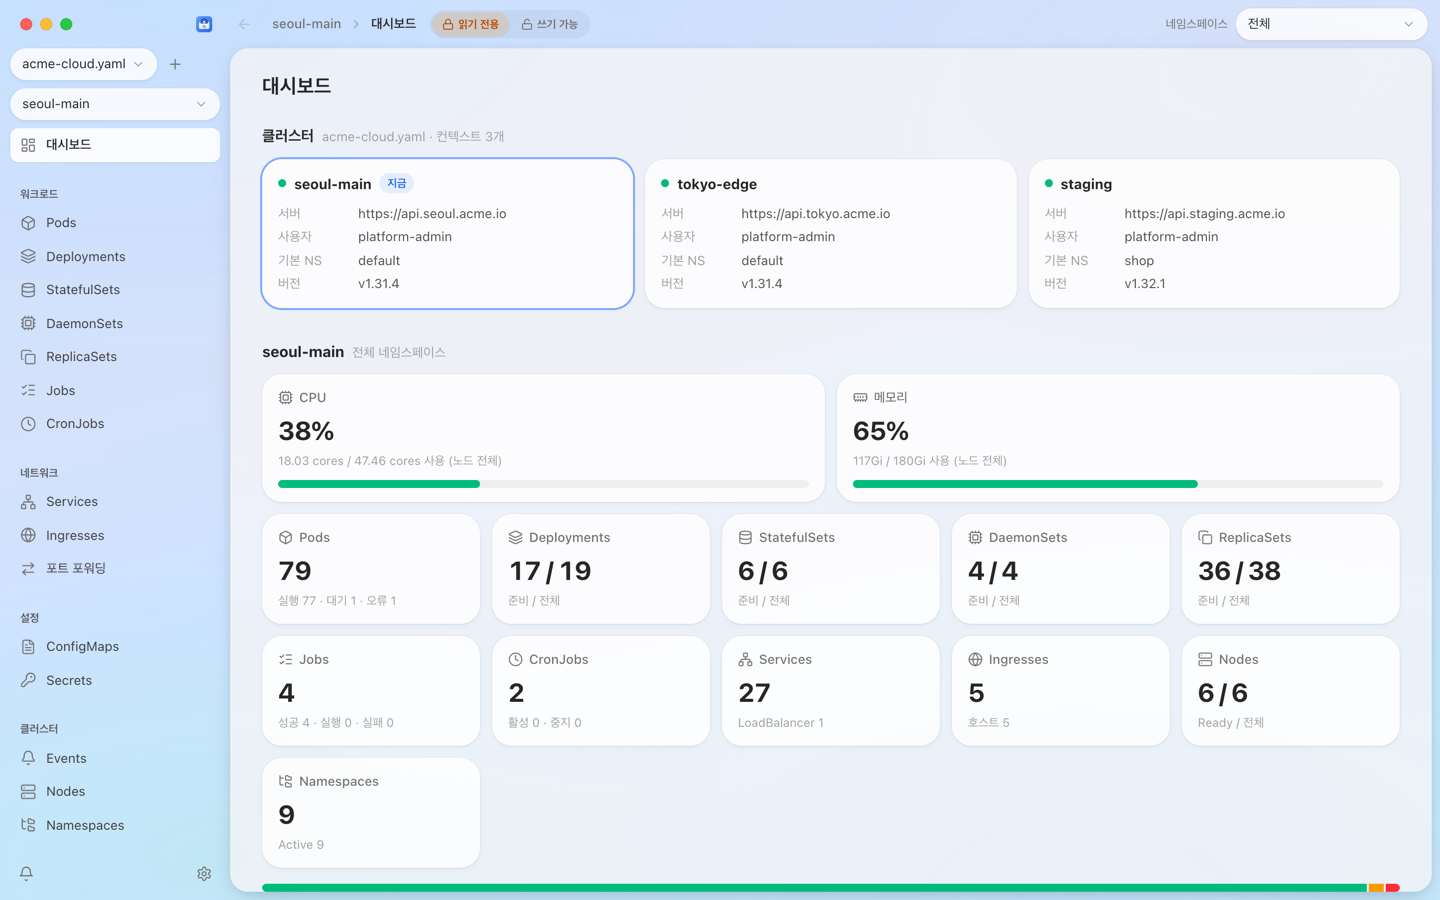This screenshot has width=1440, height=900.
Task: Open Ingresses from the sidebar
Action: pos(115,535)
